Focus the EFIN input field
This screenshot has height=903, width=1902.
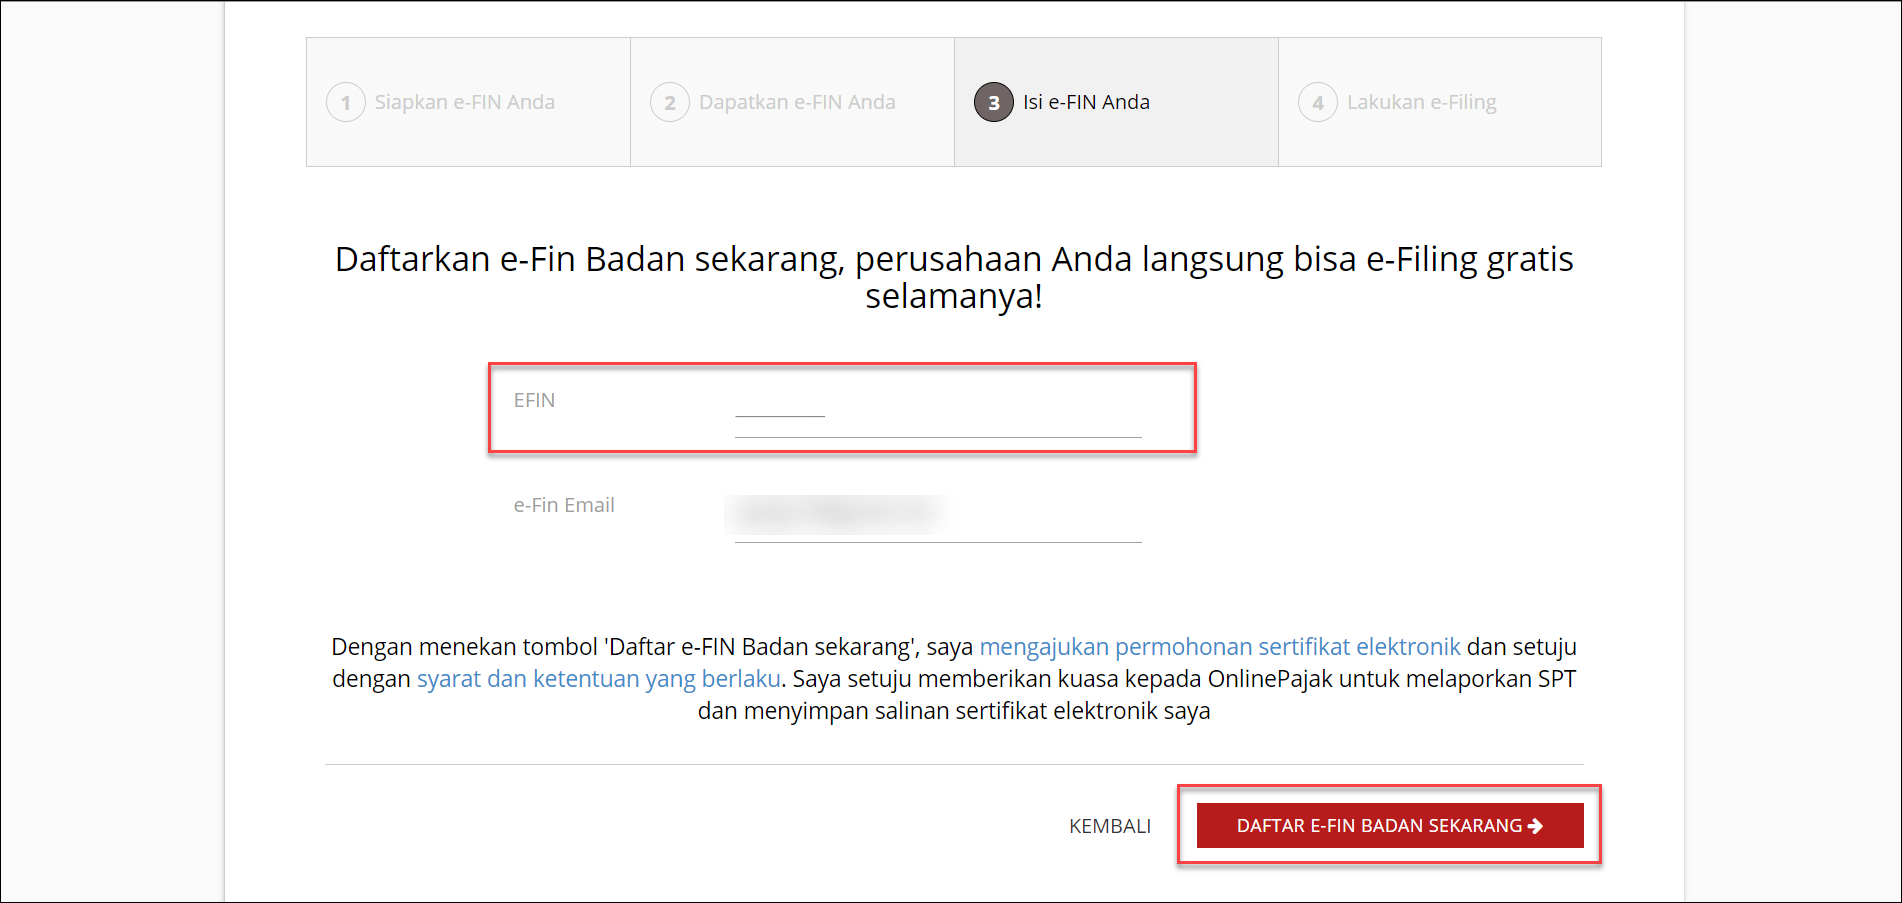(x=937, y=420)
